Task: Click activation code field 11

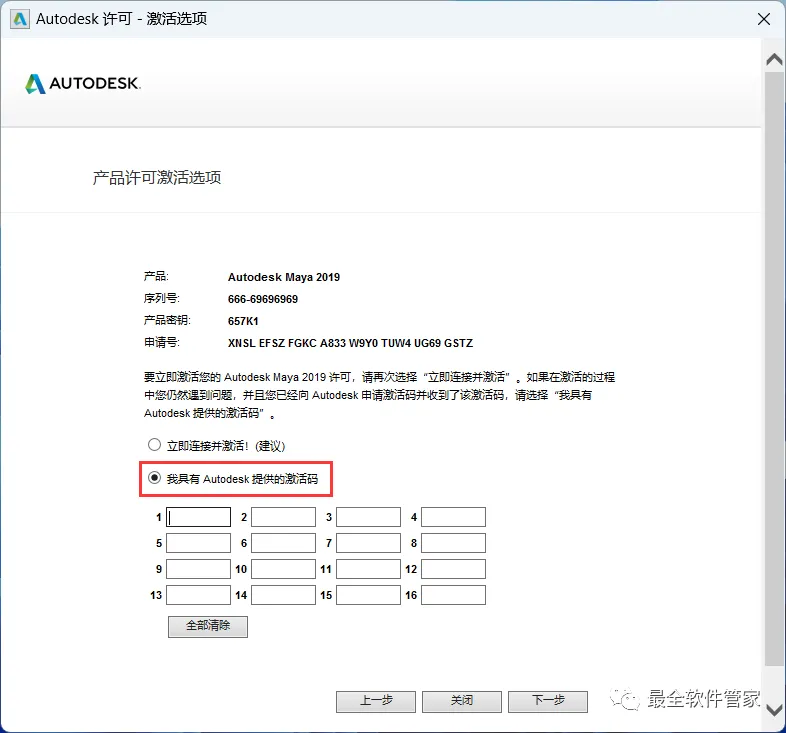Action: tap(368, 569)
